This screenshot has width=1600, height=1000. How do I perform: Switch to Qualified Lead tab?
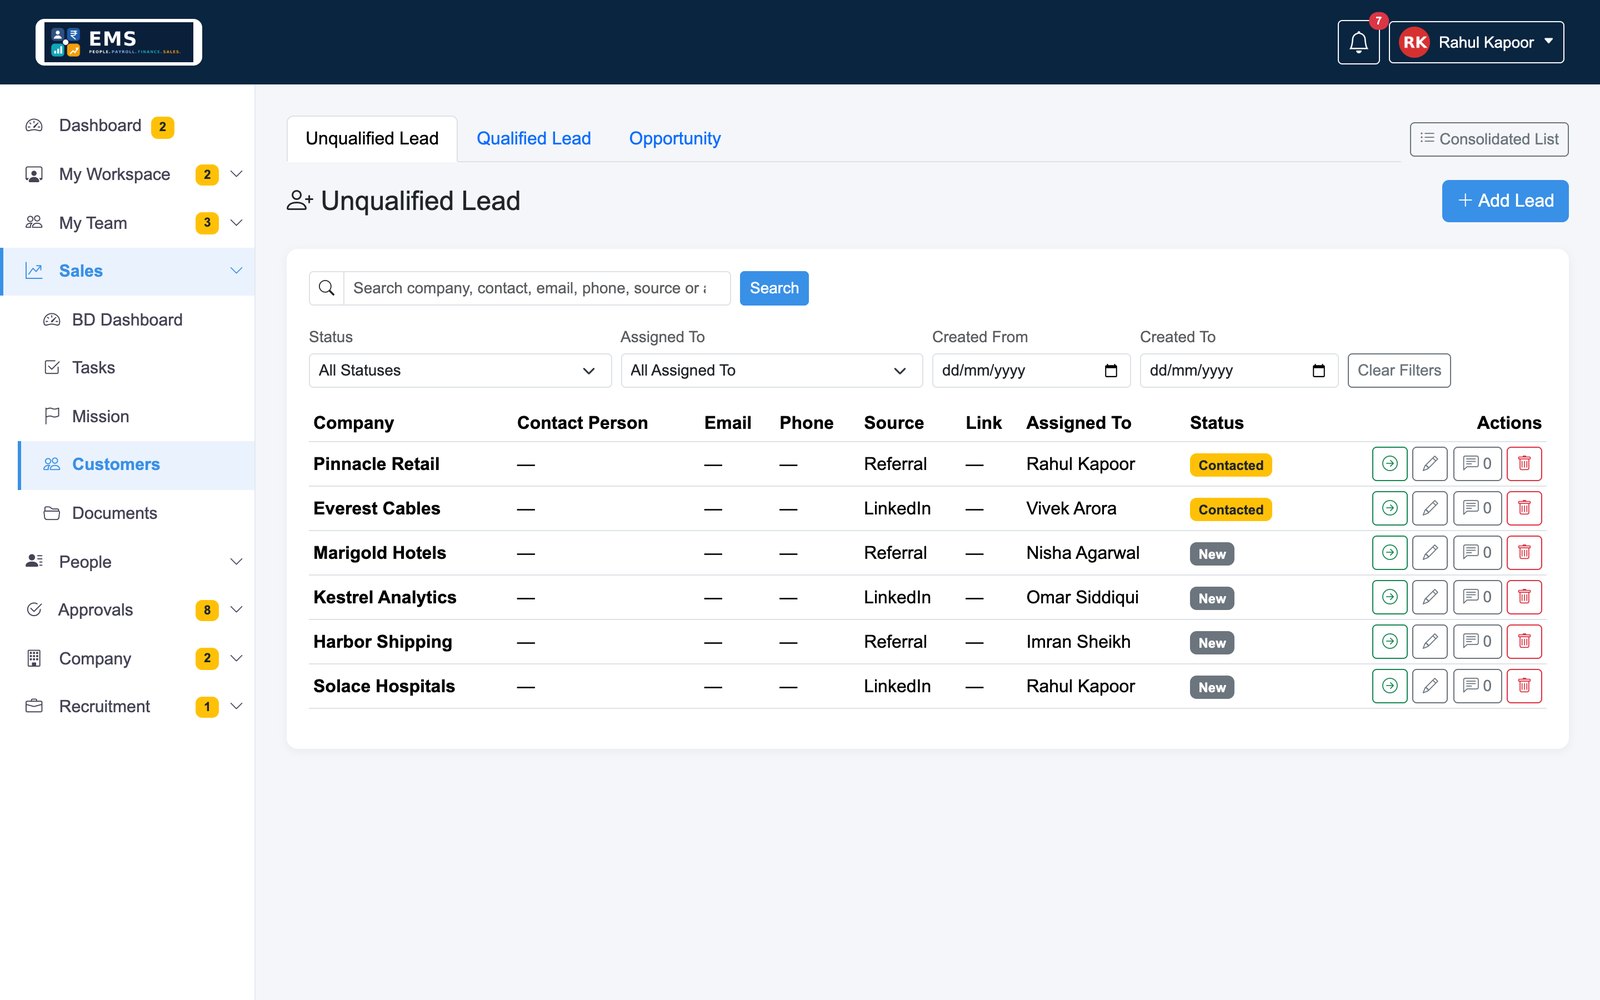point(533,139)
